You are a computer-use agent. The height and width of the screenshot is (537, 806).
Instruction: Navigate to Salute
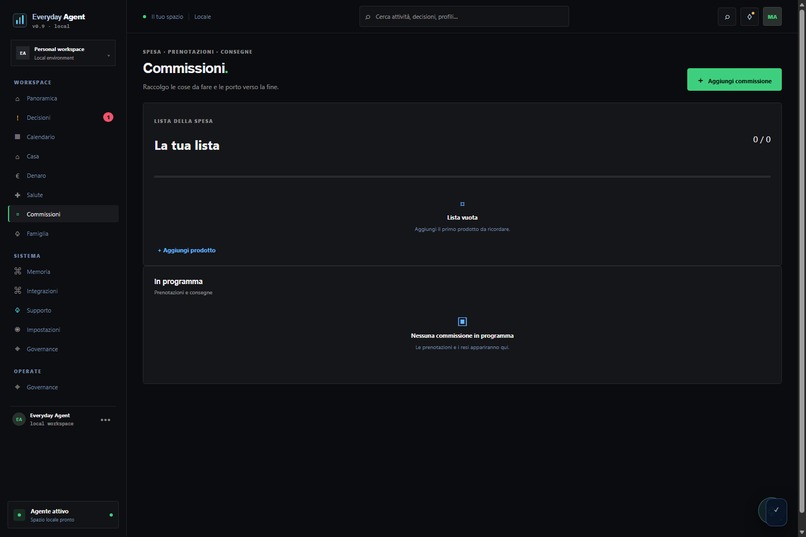[63, 195]
